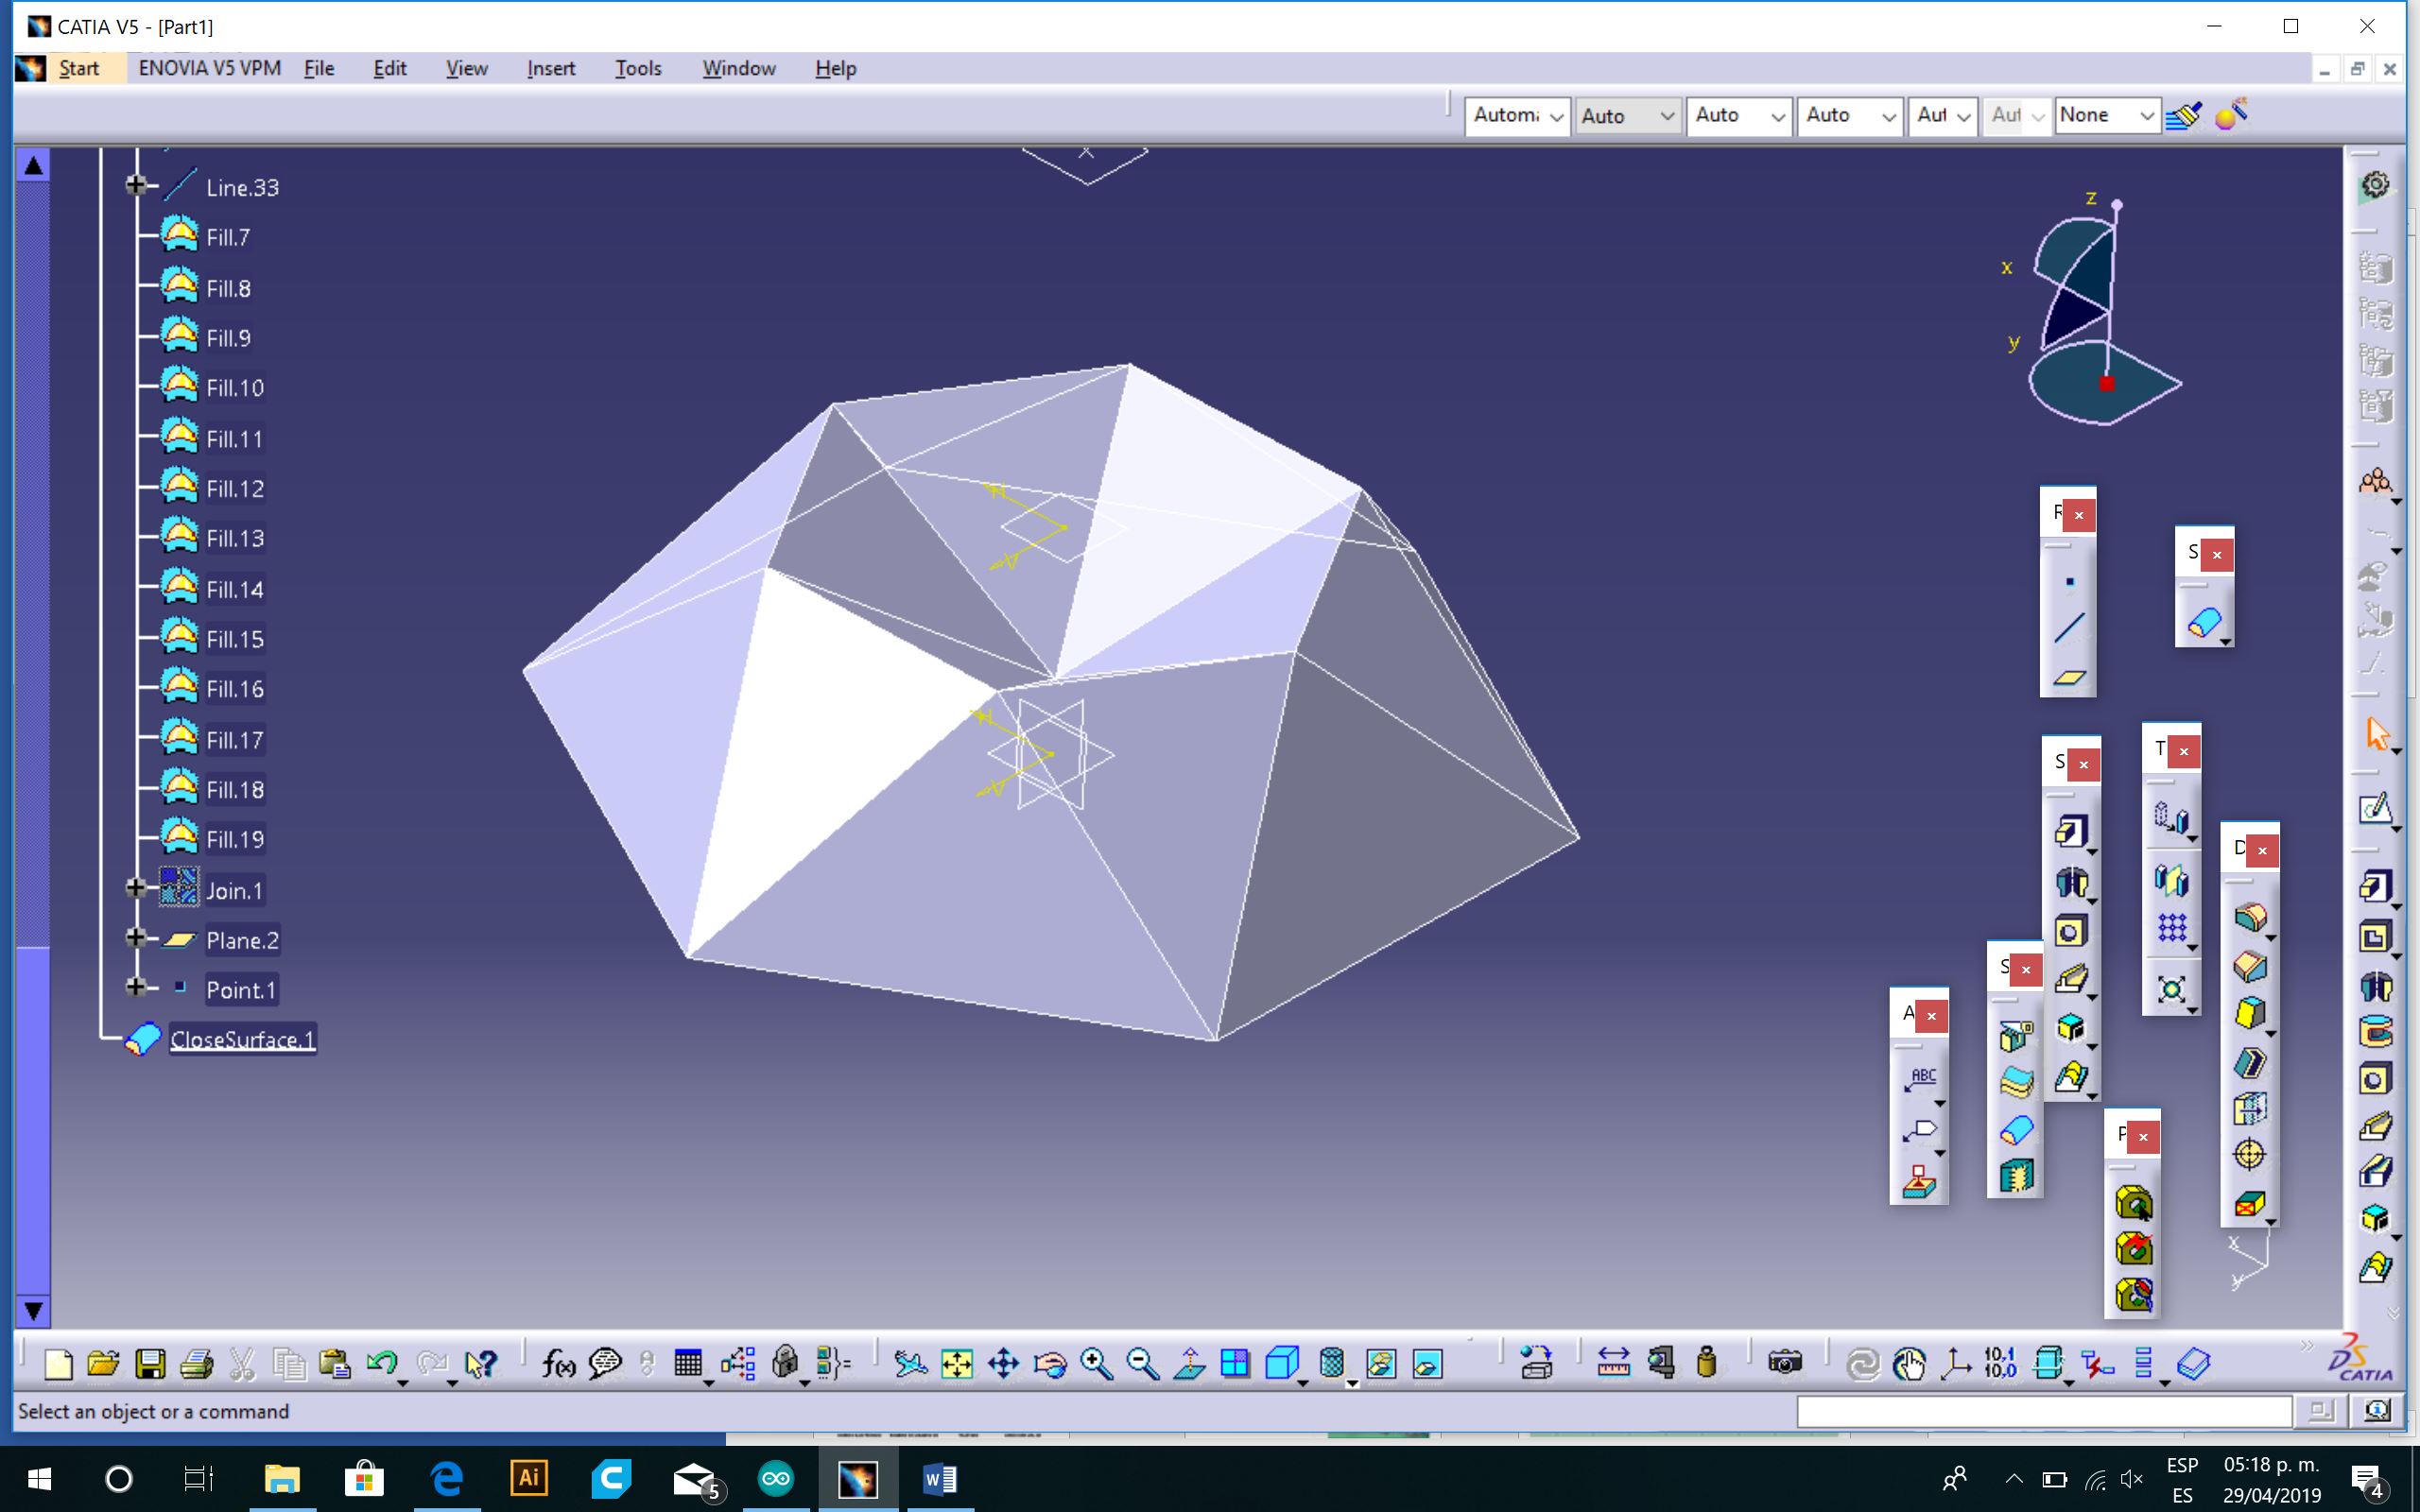The height and width of the screenshot is (1512, 2420).
Task: Select the Pan view tool
Action: pos(1003,1363)
